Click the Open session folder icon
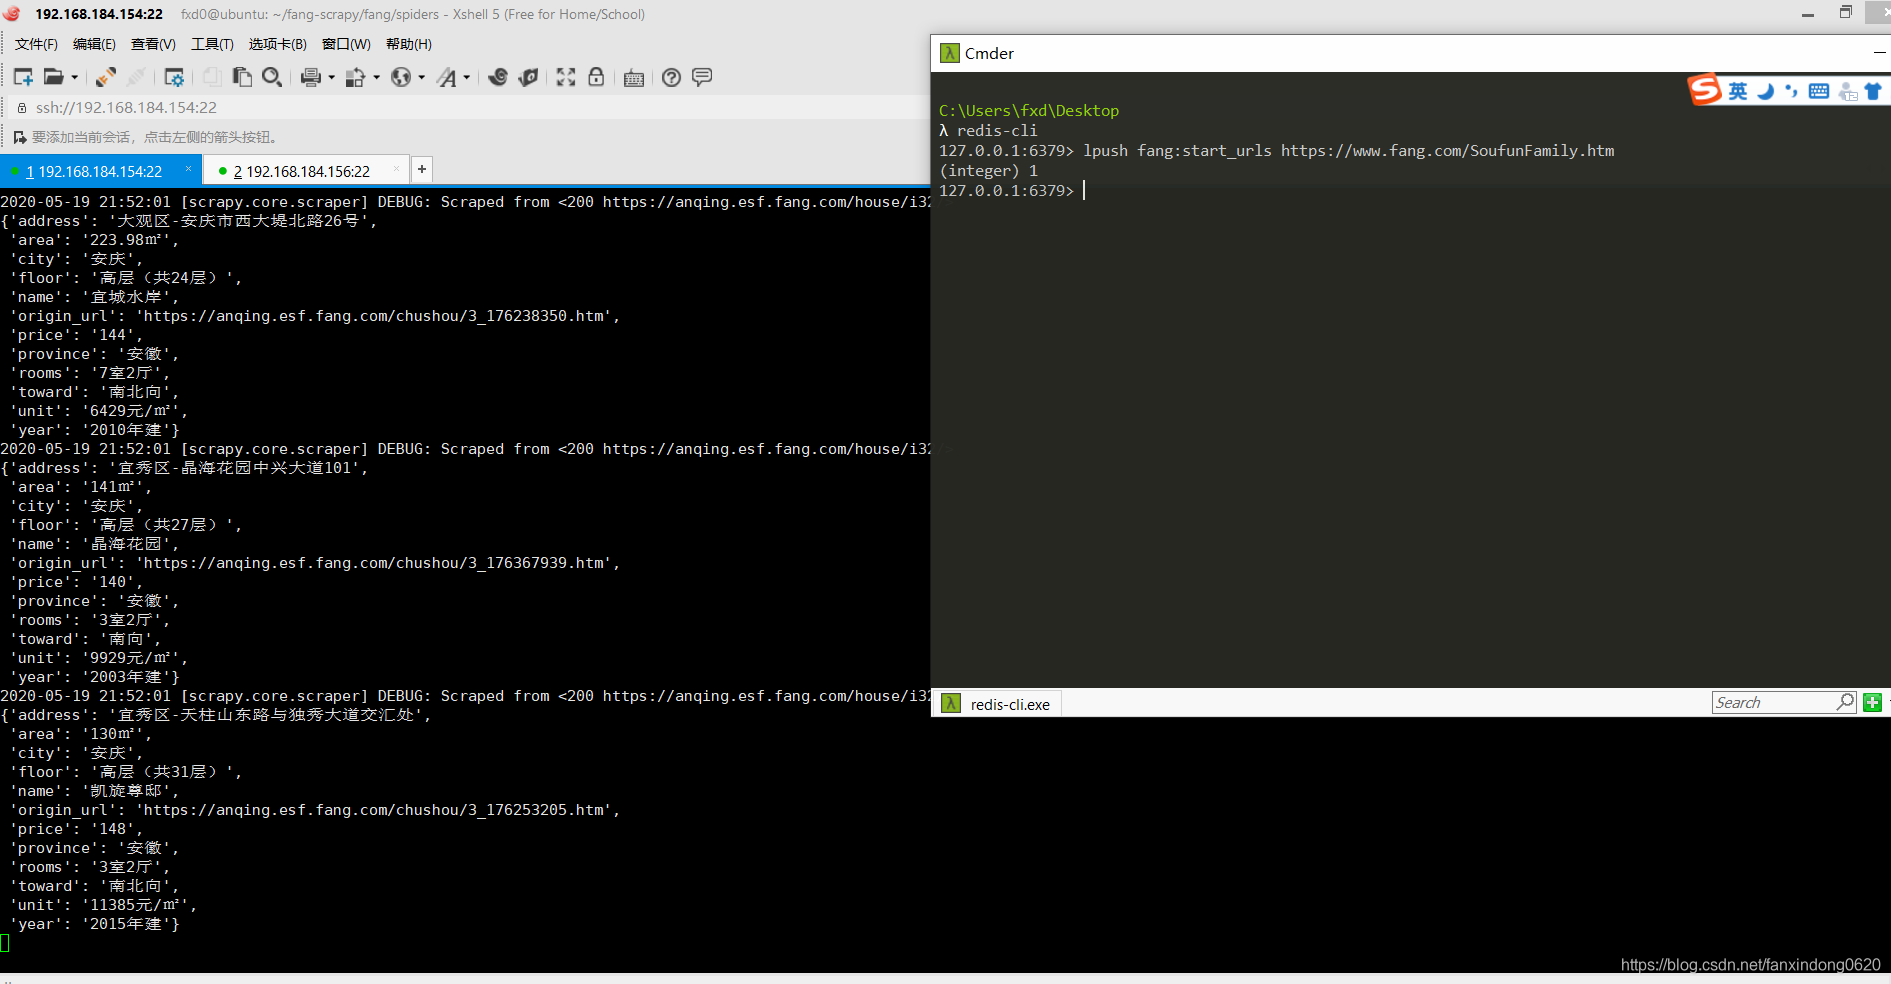Image resolution: width=1891 pixels, height=984 pixels. 54,77
